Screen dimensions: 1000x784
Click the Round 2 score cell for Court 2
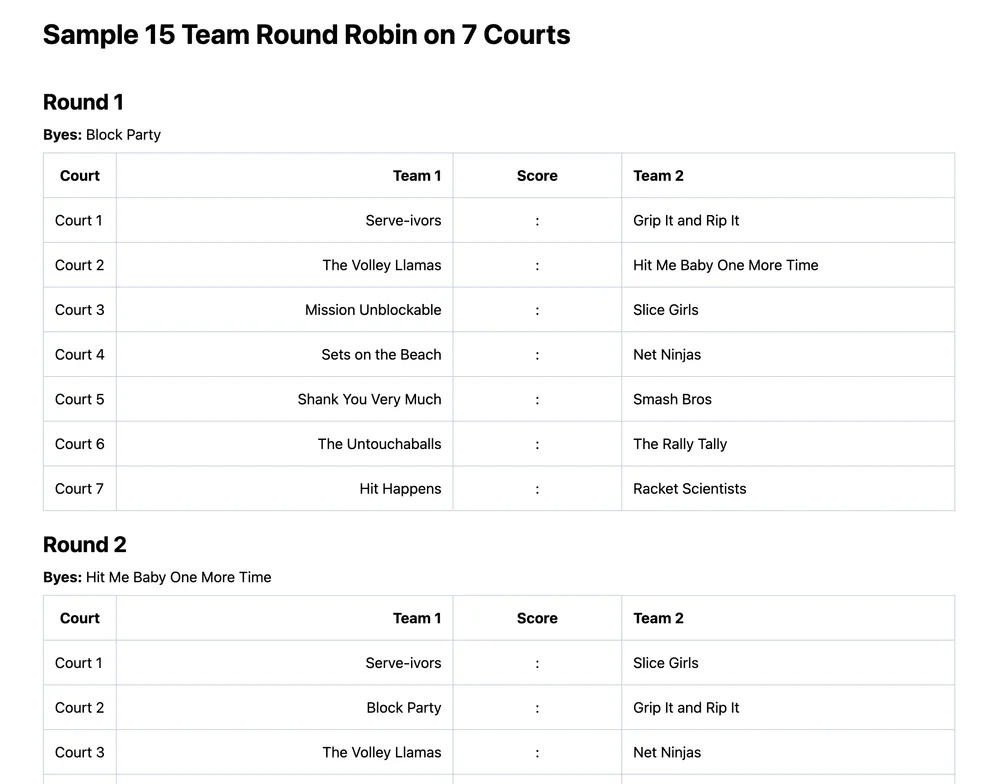(537, 708)
